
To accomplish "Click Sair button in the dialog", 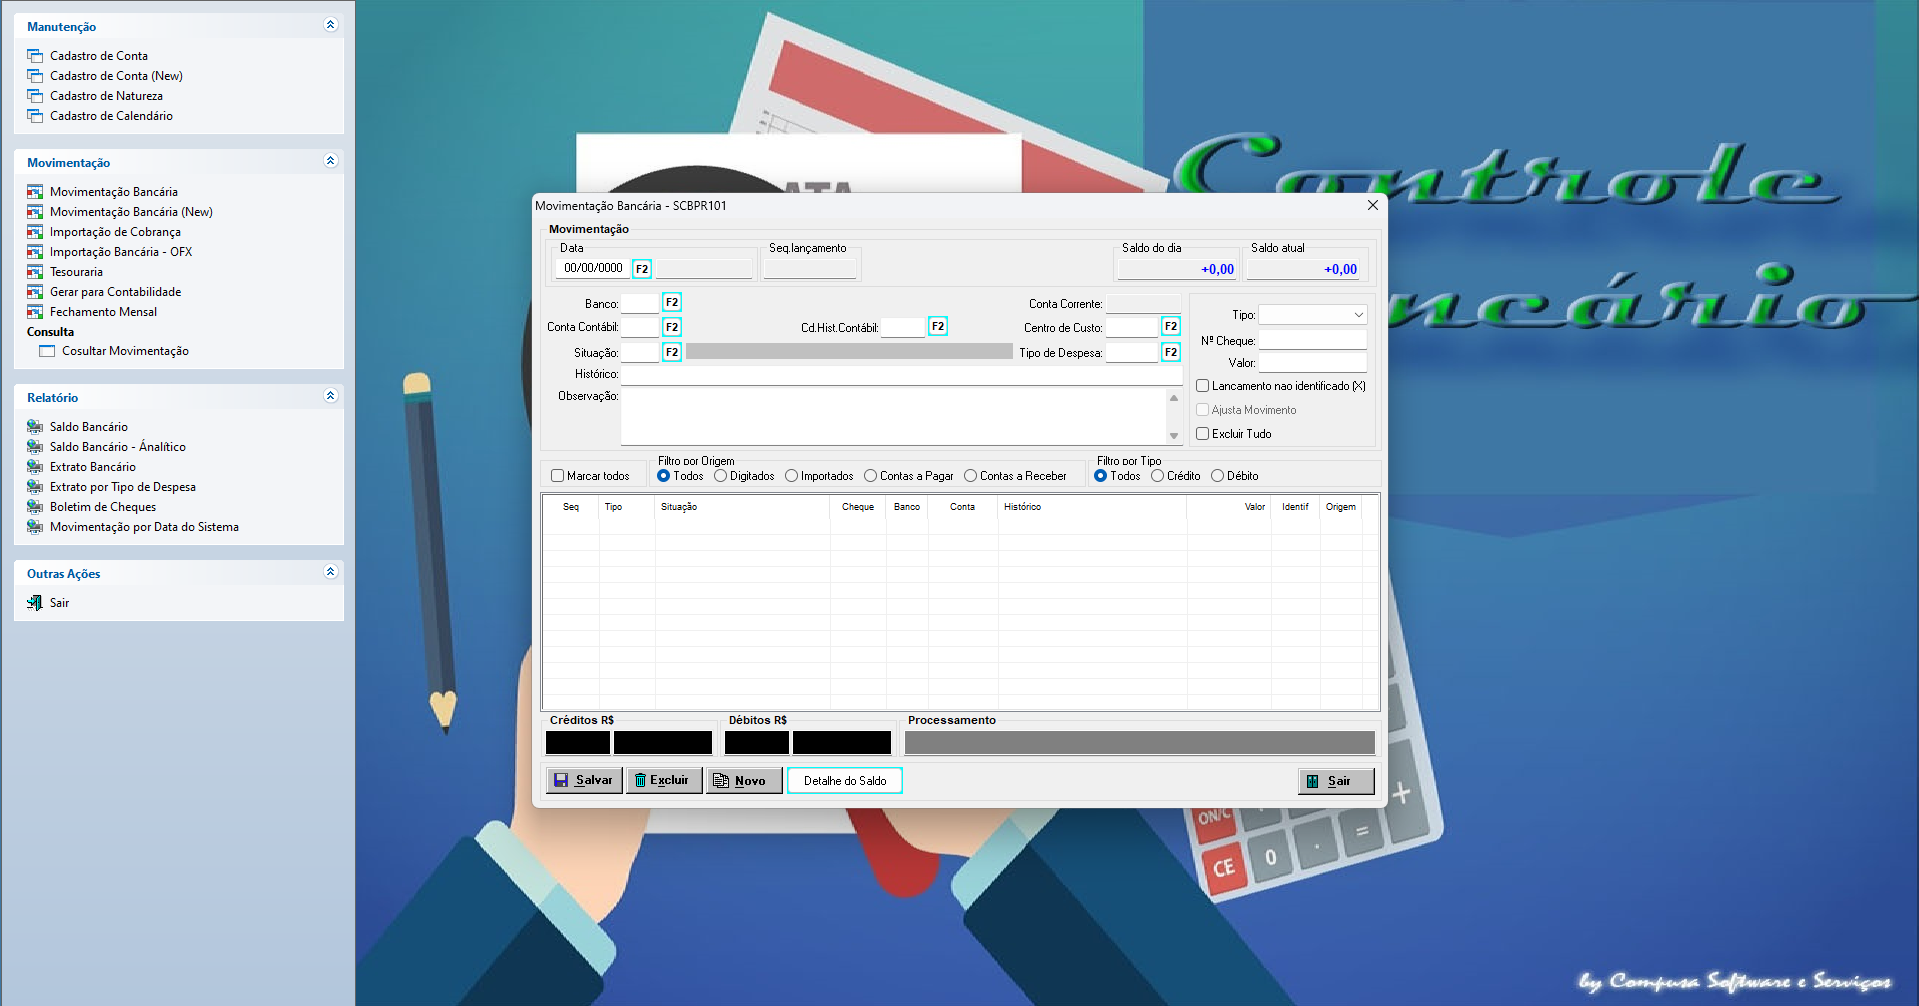I will click(1336, 781).
